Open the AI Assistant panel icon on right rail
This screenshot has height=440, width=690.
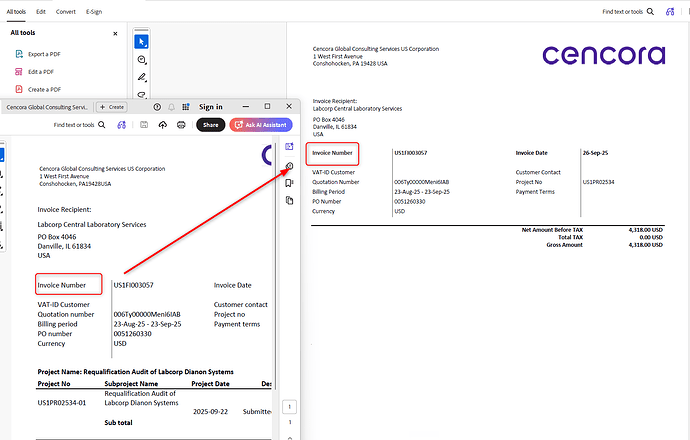(x=289, y=147)
